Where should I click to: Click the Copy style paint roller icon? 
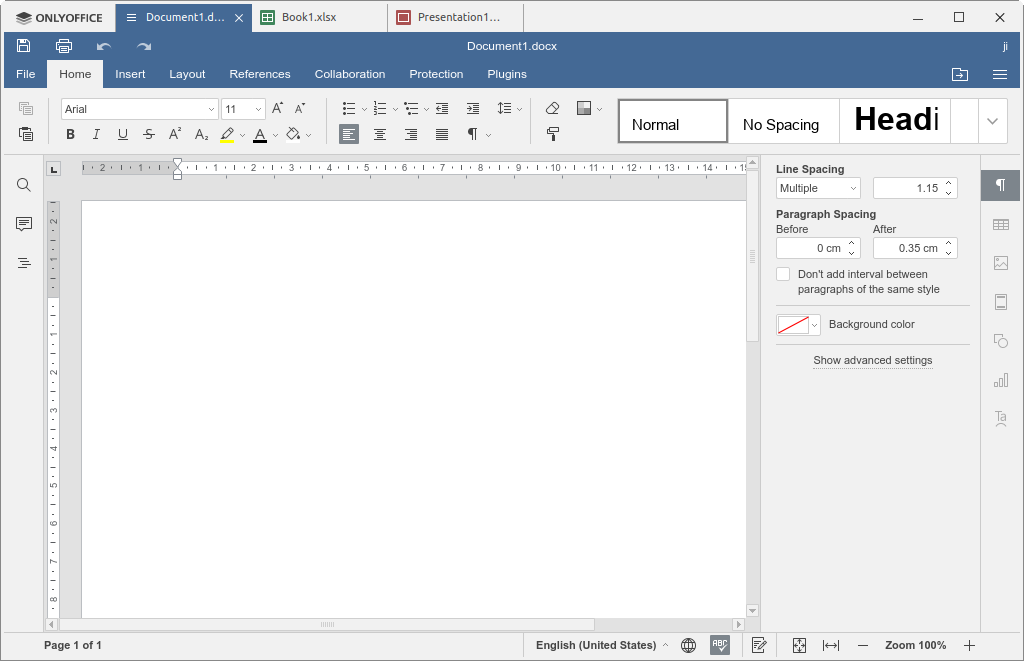pos(552,134)
